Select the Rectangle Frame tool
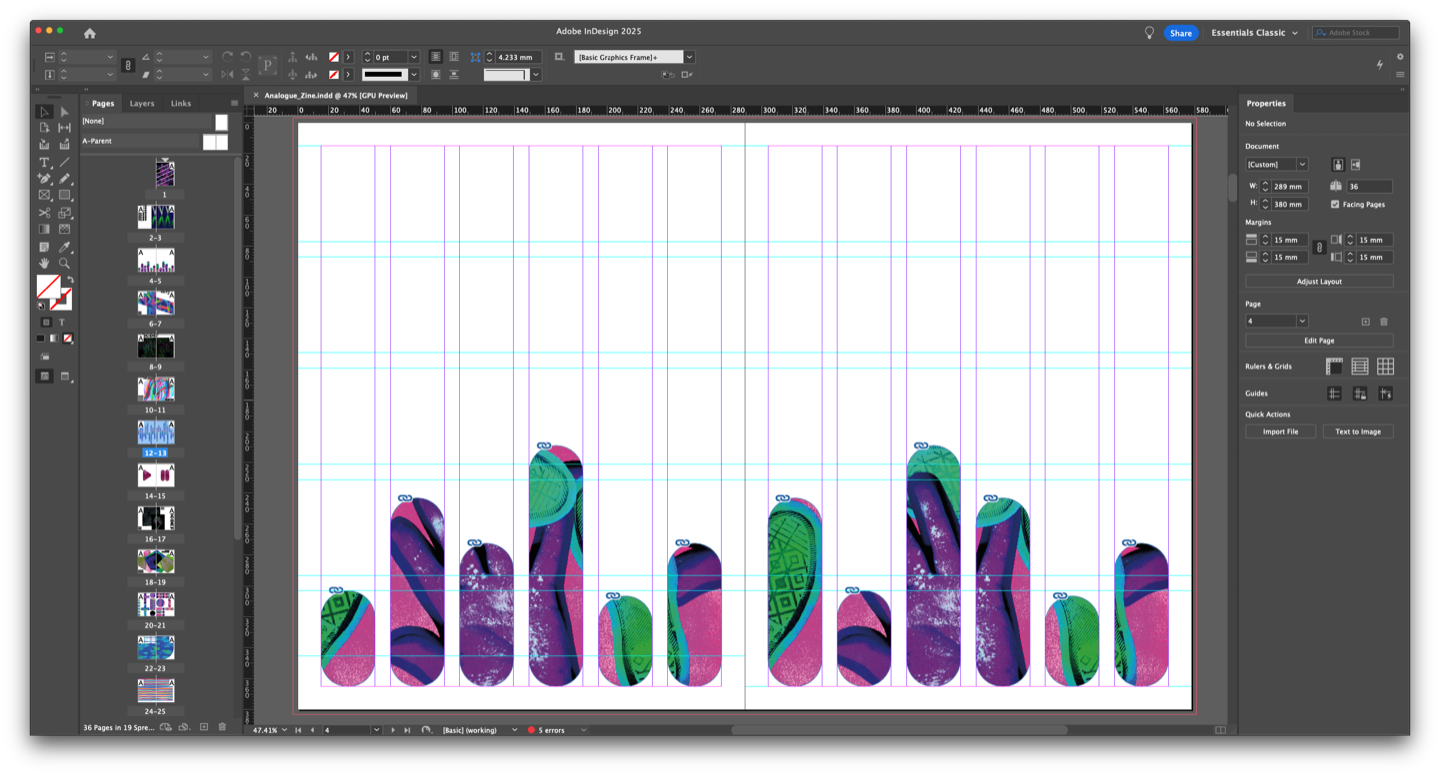Image resolution: width=1440 pixels, height=775 pixels. click(x=44, y=196)
